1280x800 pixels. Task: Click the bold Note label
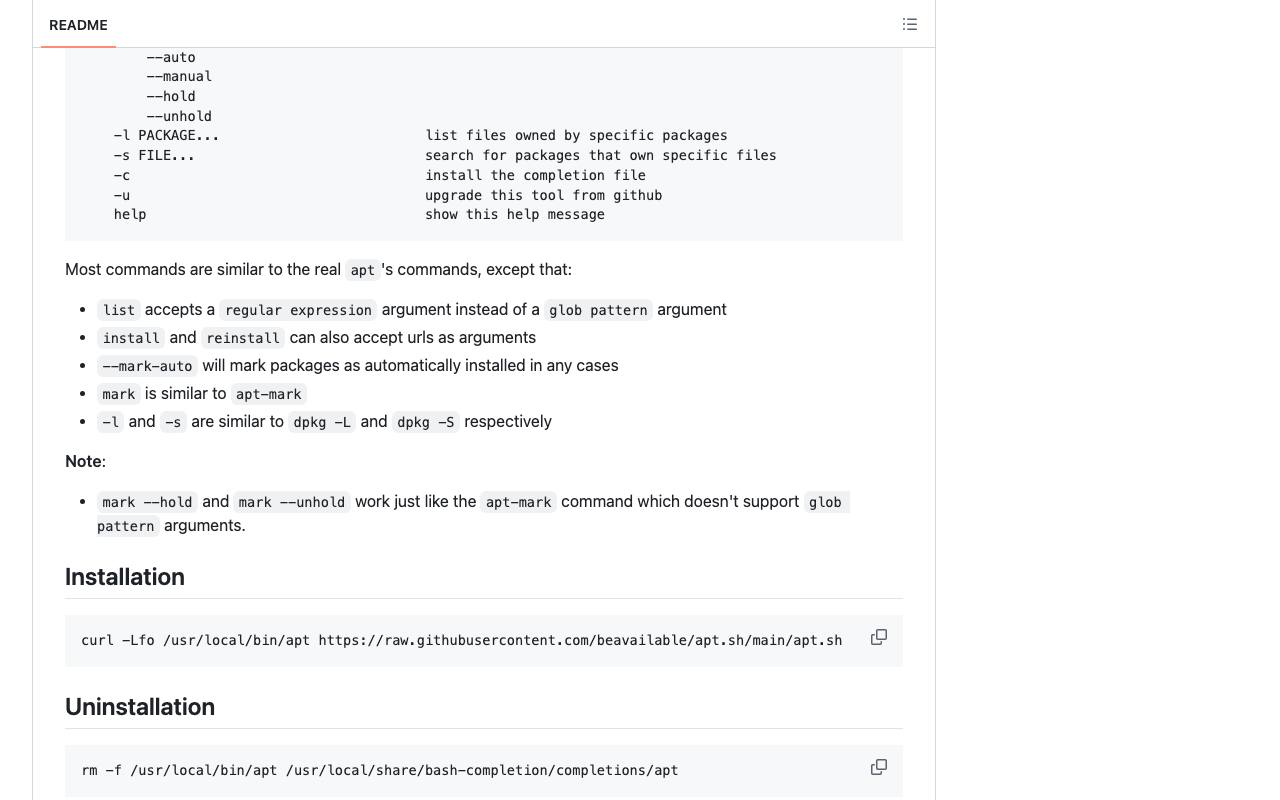(84, 461)
